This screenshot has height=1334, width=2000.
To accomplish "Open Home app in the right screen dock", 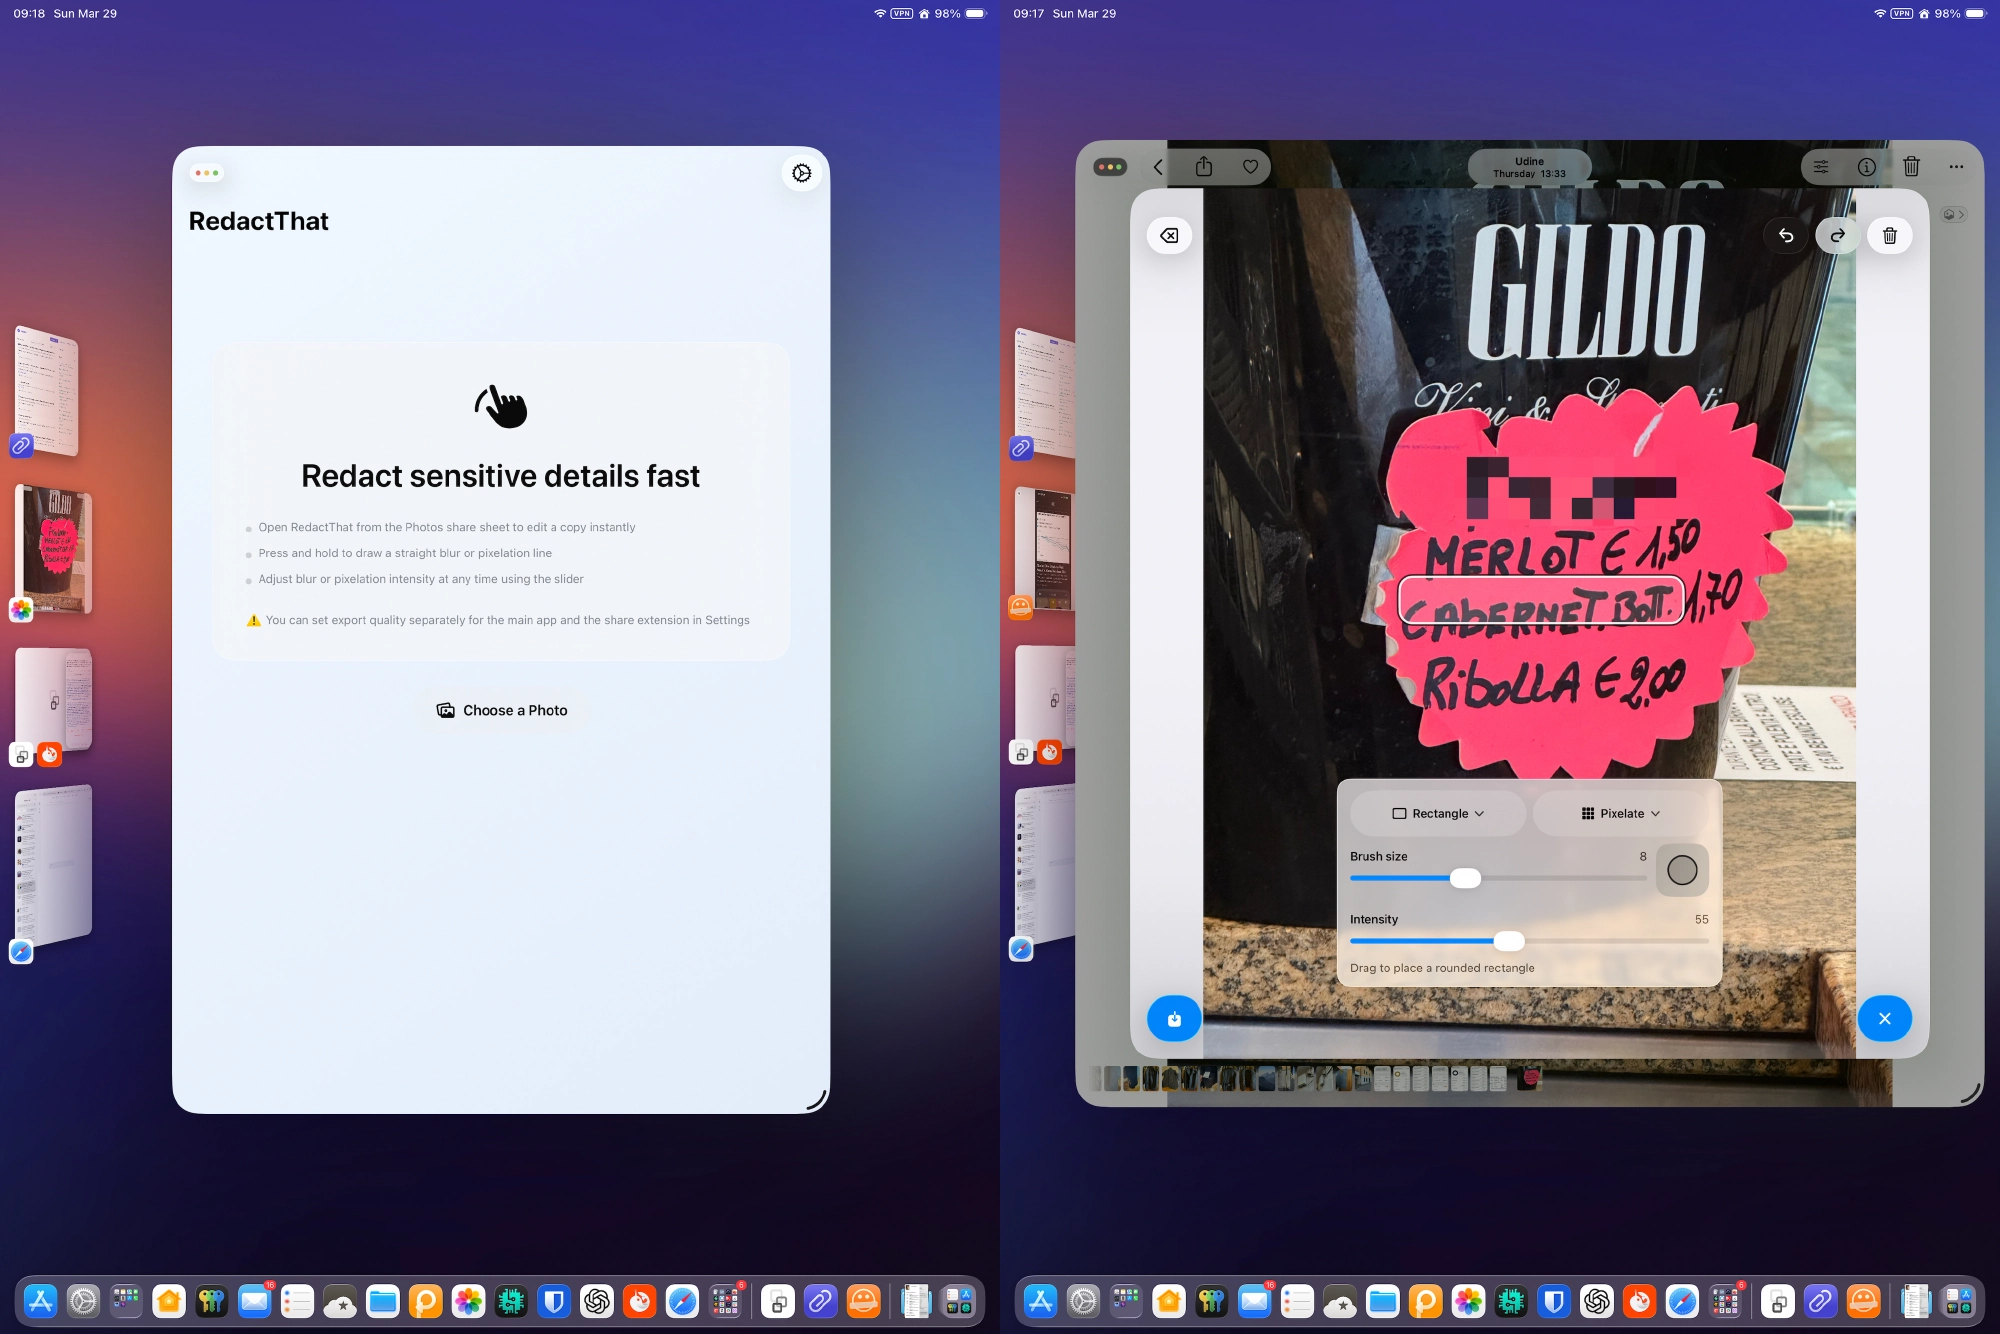I will coord(1168,1301).
